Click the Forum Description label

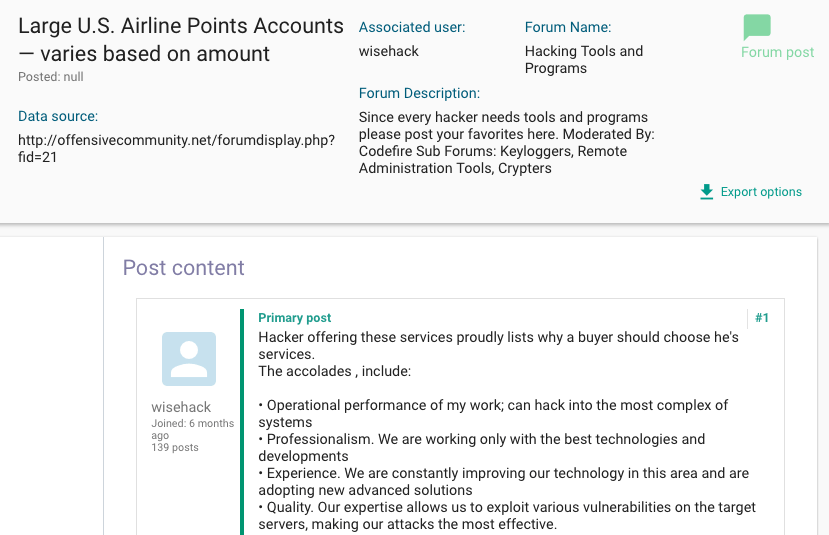[419, 94]
